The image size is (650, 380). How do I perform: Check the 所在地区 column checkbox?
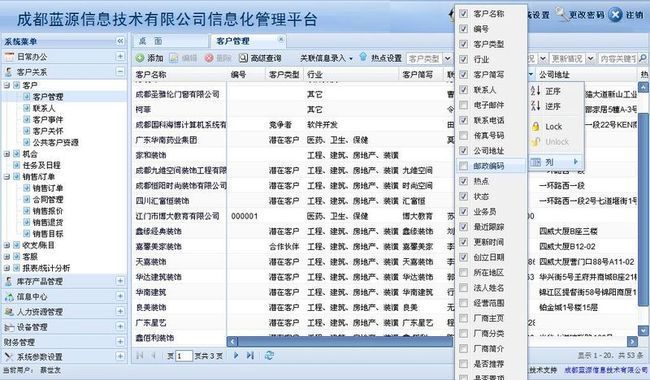click(463, 273)
